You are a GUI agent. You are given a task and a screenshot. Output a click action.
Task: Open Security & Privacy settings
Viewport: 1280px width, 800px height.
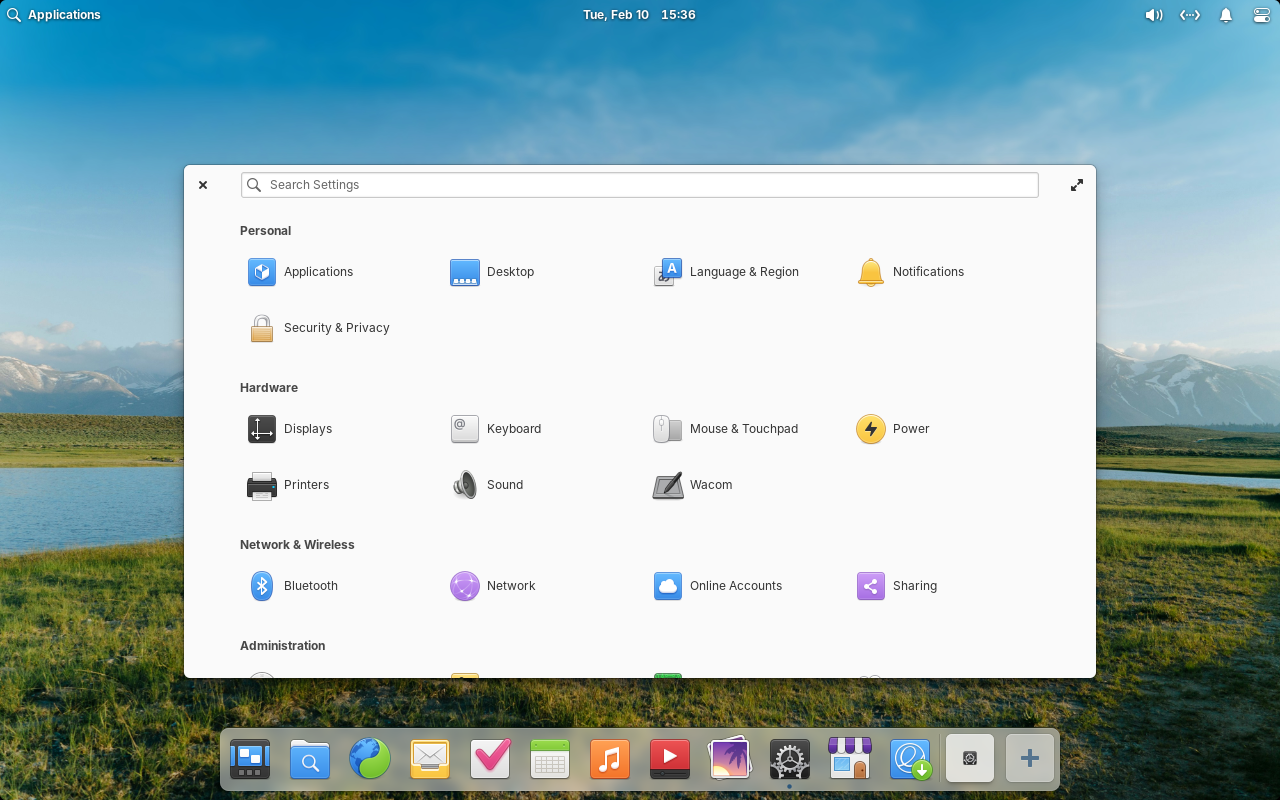pyautogui.click(x=262, y=328)
